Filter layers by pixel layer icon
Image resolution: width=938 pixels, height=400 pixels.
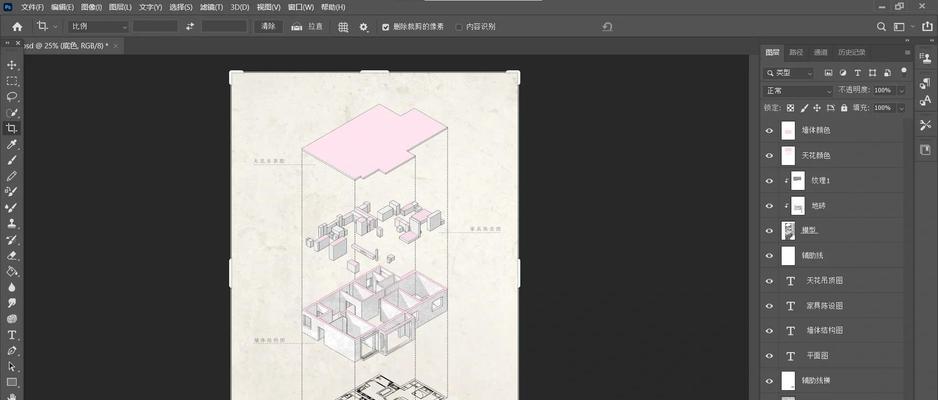coord(829,73)
